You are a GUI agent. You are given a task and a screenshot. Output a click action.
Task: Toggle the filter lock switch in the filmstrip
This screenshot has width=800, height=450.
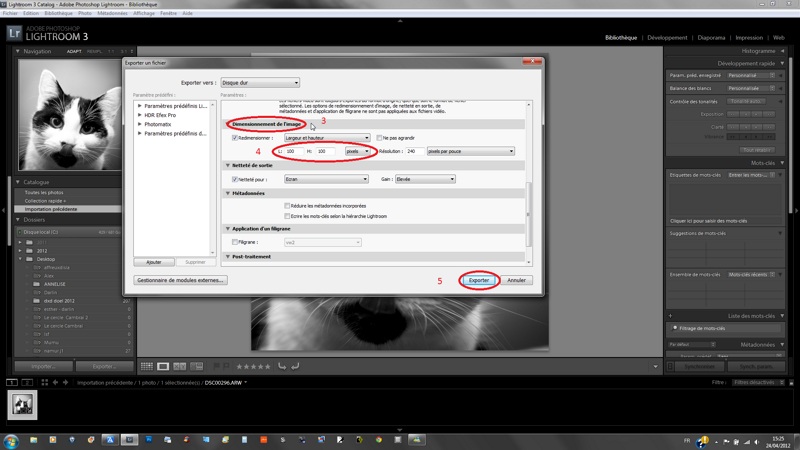tap(791, 383)
